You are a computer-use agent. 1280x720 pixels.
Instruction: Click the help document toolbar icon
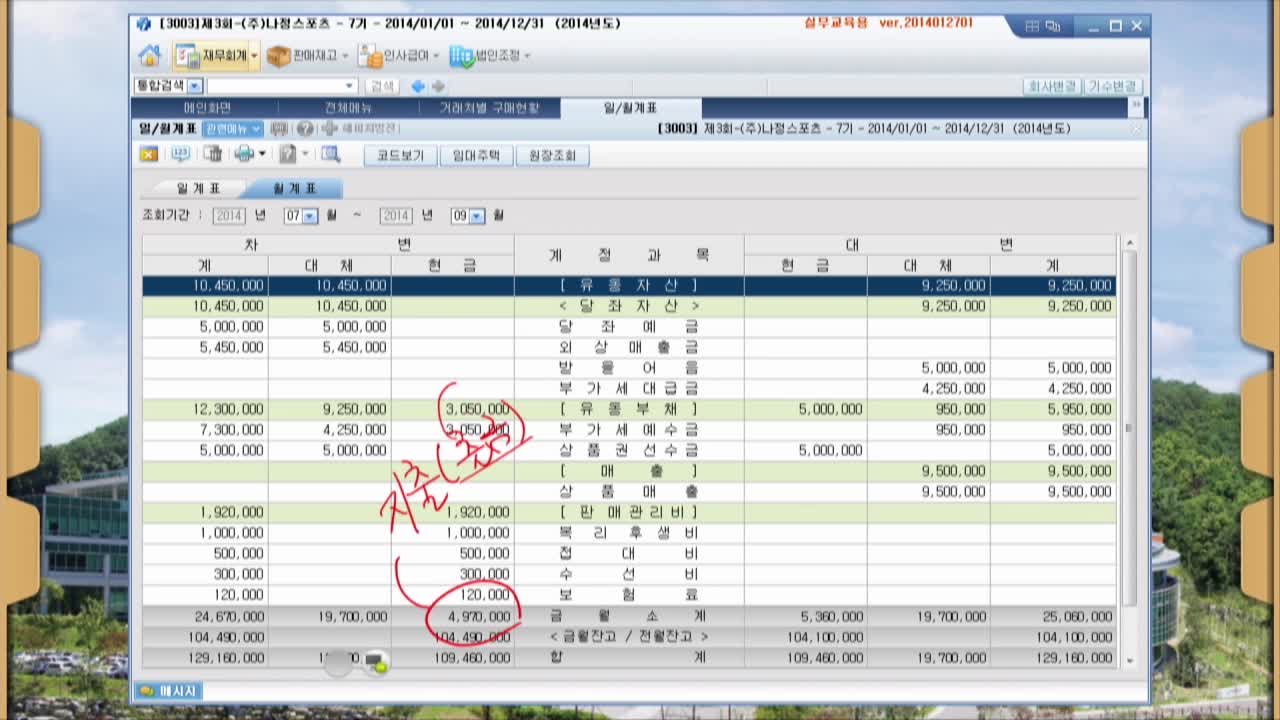[288, 154]
